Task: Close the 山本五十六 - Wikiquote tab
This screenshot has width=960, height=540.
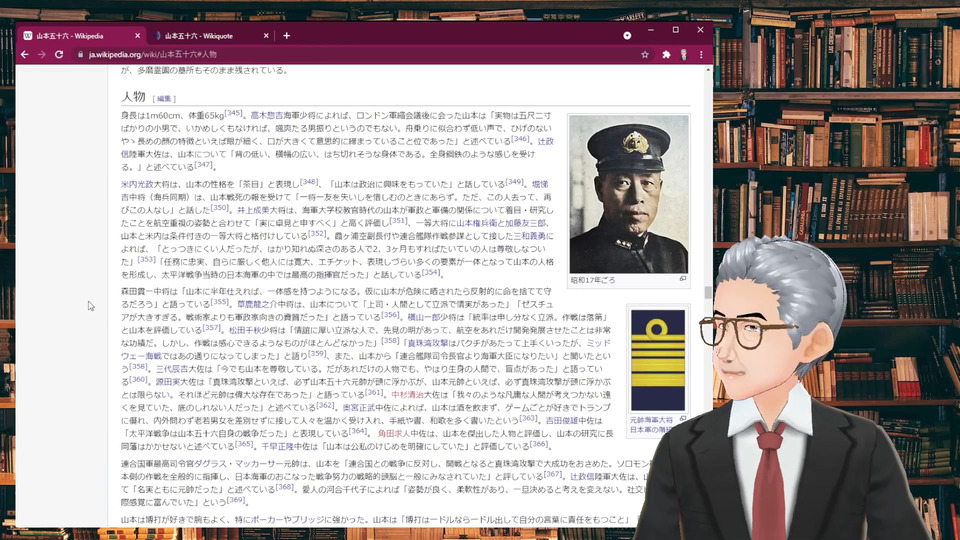Action: point(266,36)
